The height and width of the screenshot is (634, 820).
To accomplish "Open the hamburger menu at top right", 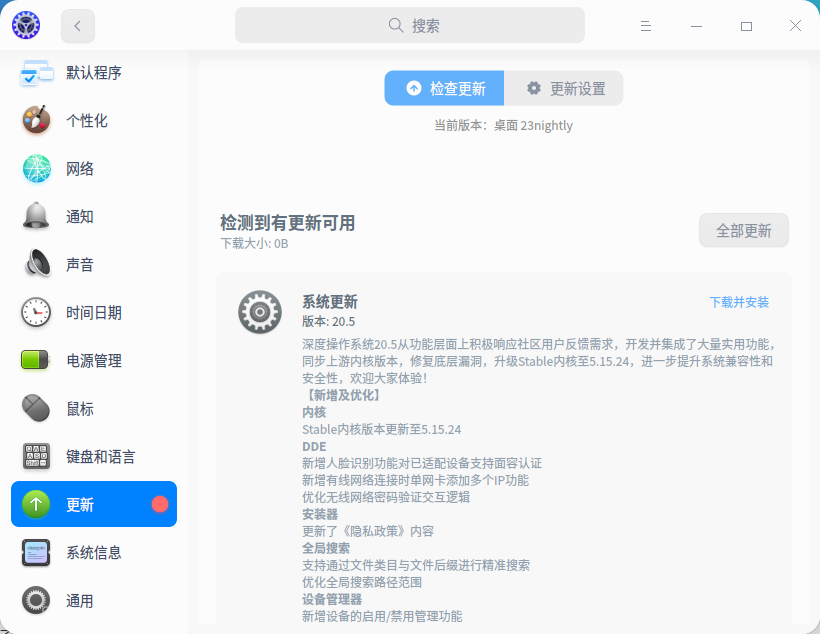I will coord(646,25).
